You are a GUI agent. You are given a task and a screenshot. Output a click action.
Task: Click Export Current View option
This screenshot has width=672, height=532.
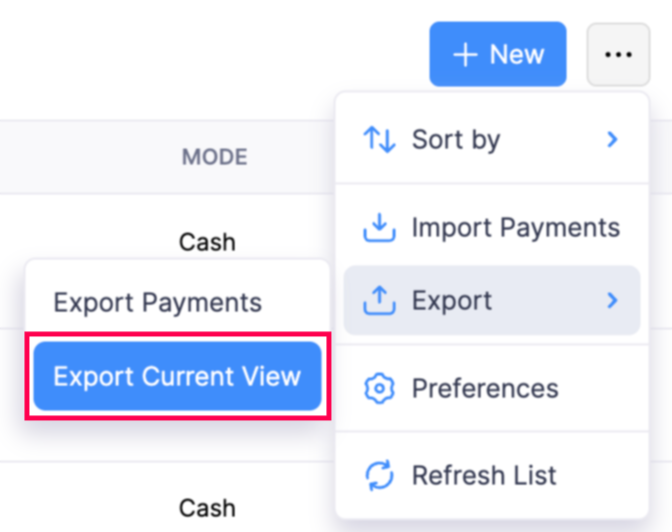[177, 376]
